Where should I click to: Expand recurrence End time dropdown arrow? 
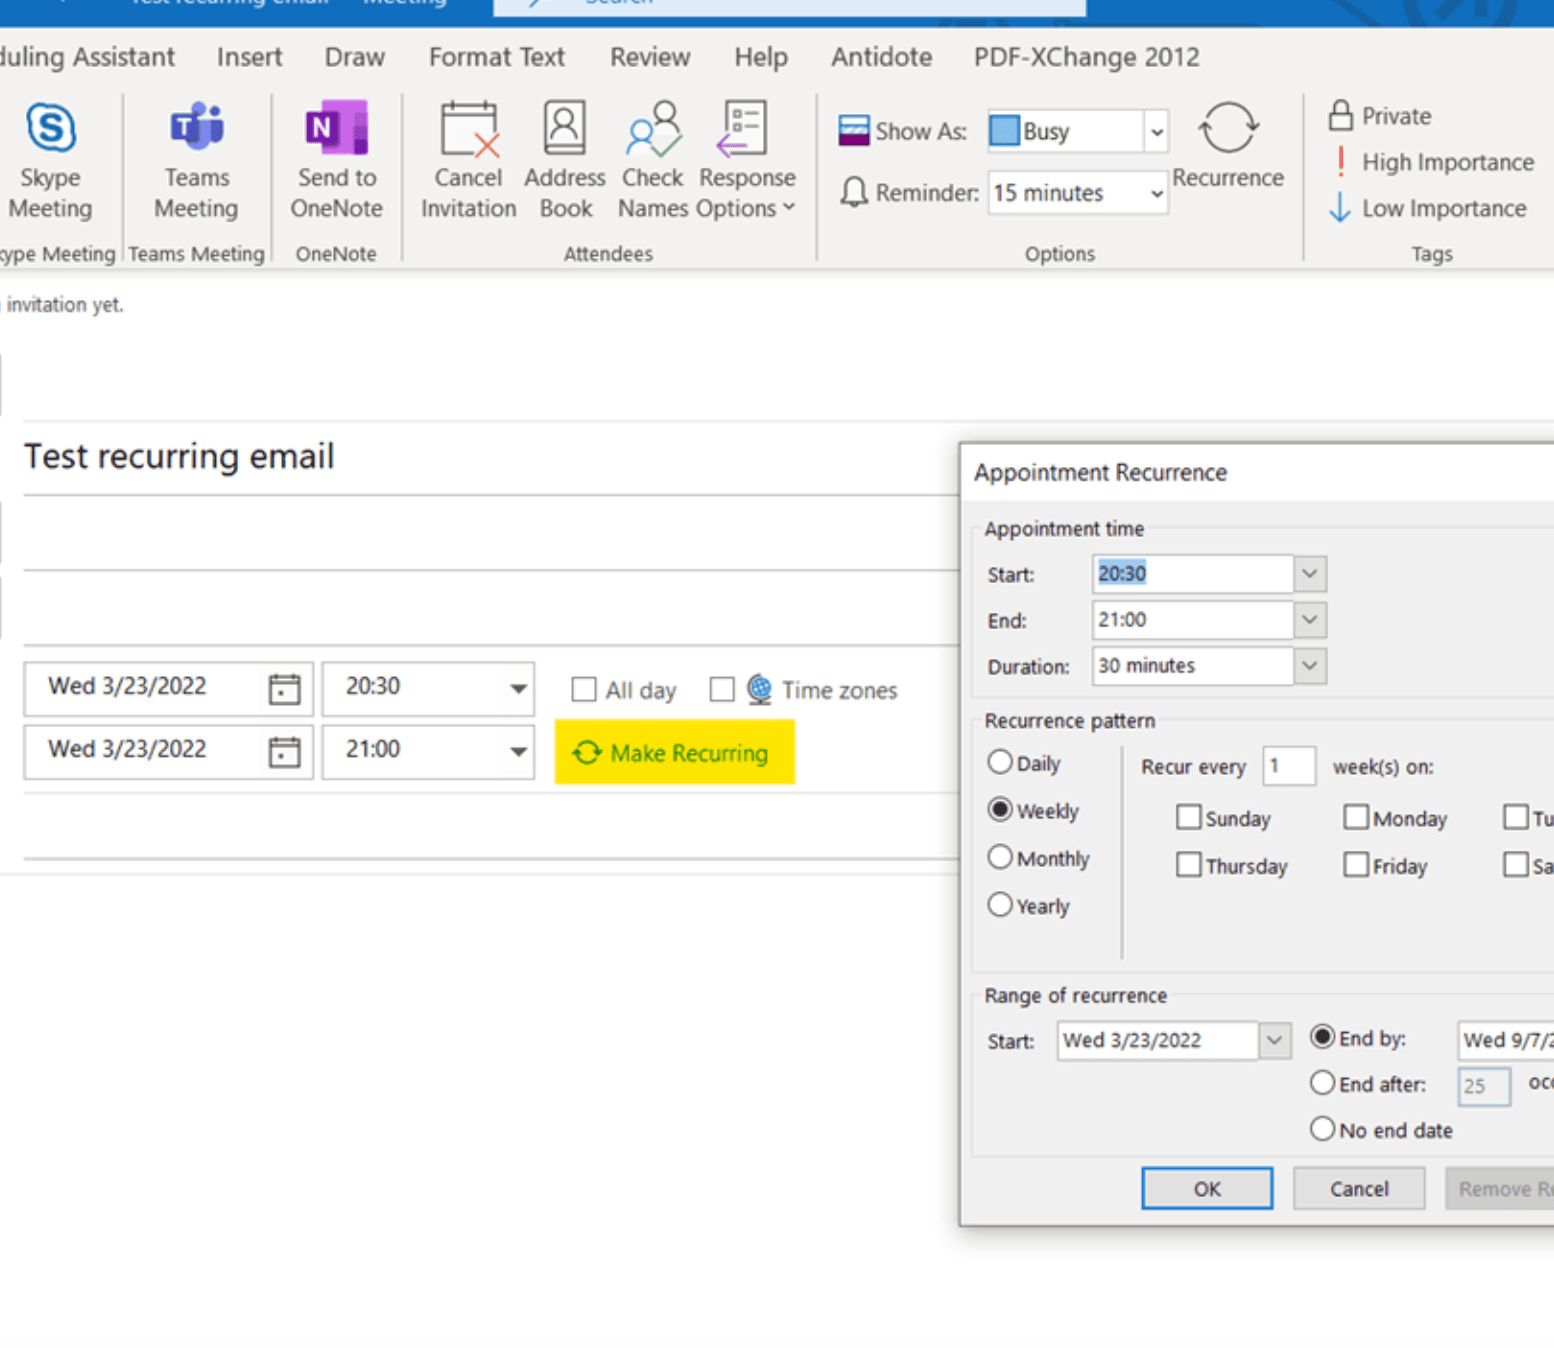point(1309,620)
